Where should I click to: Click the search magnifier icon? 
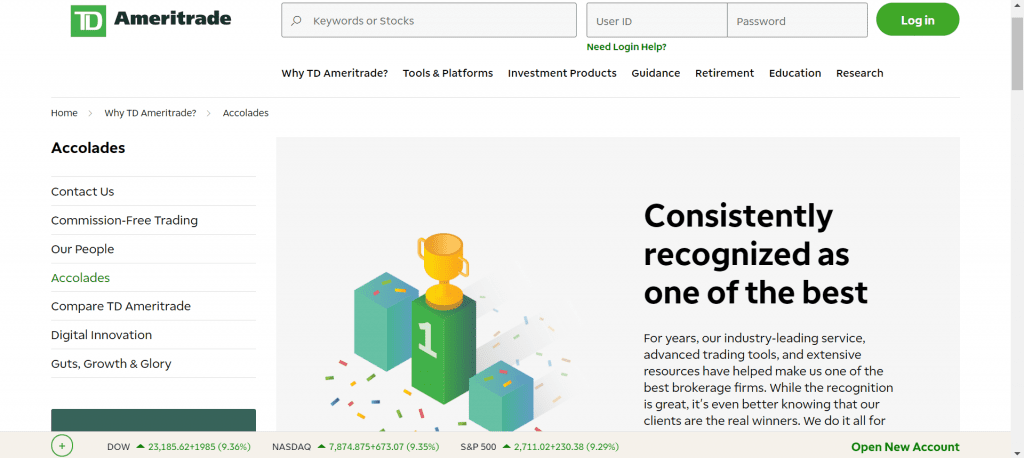[x=296, y=21]
